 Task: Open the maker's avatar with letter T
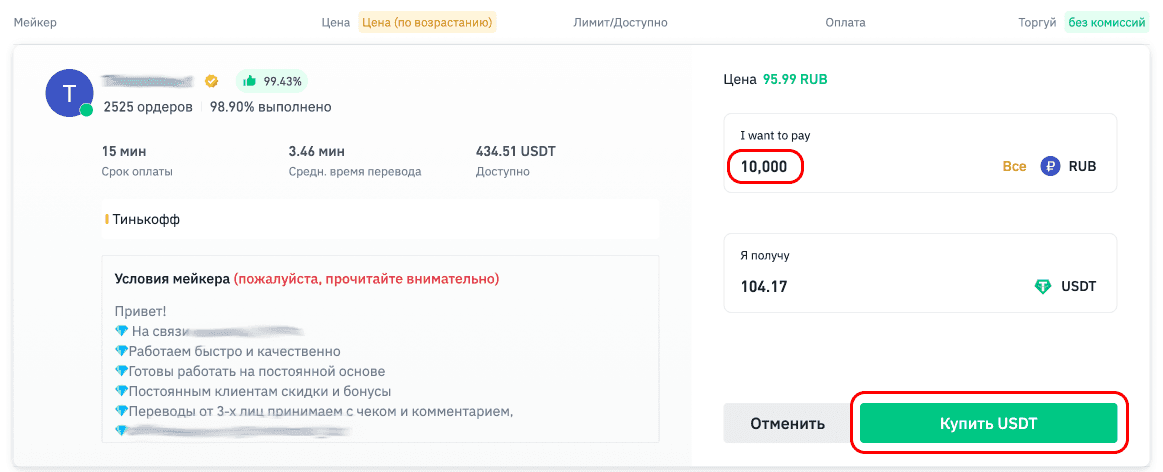pos(69,93)
